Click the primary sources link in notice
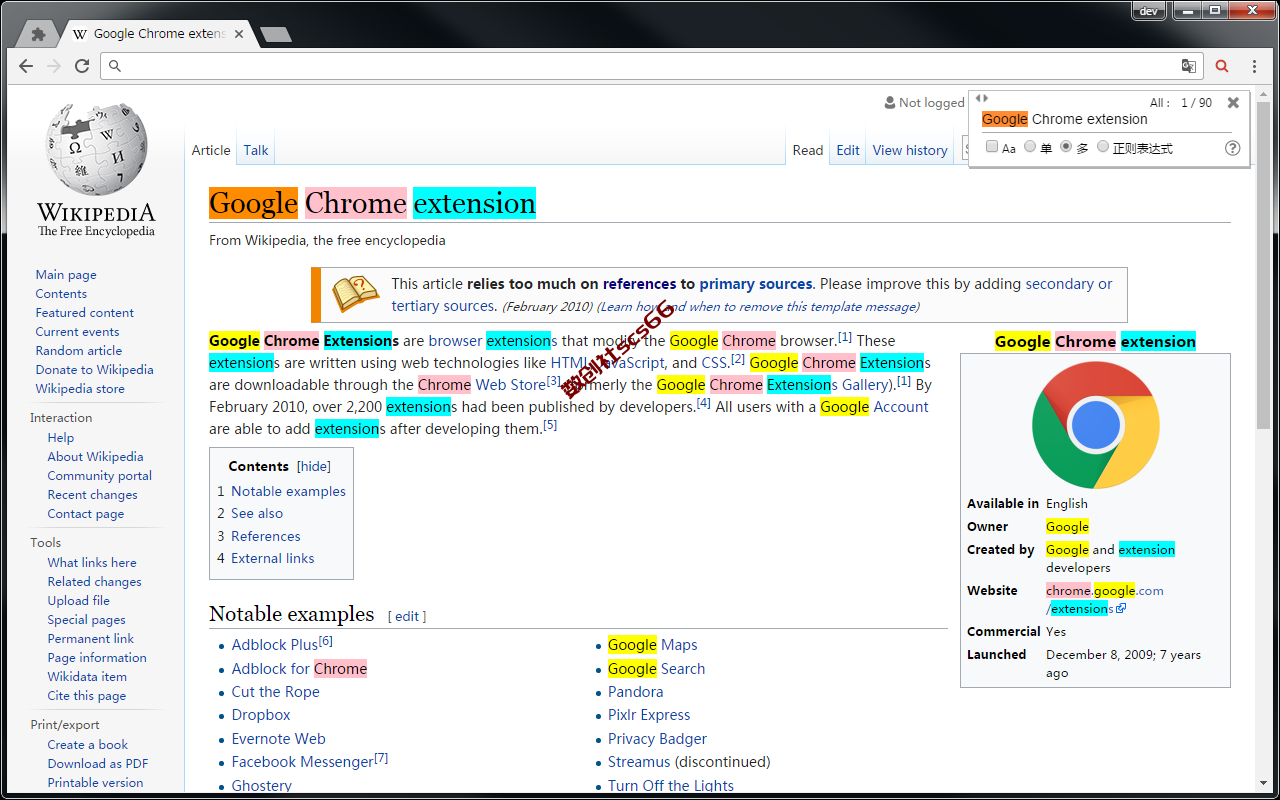This screenshot has height=800, width=1280. pyautogui.click(x=756, y=284)
